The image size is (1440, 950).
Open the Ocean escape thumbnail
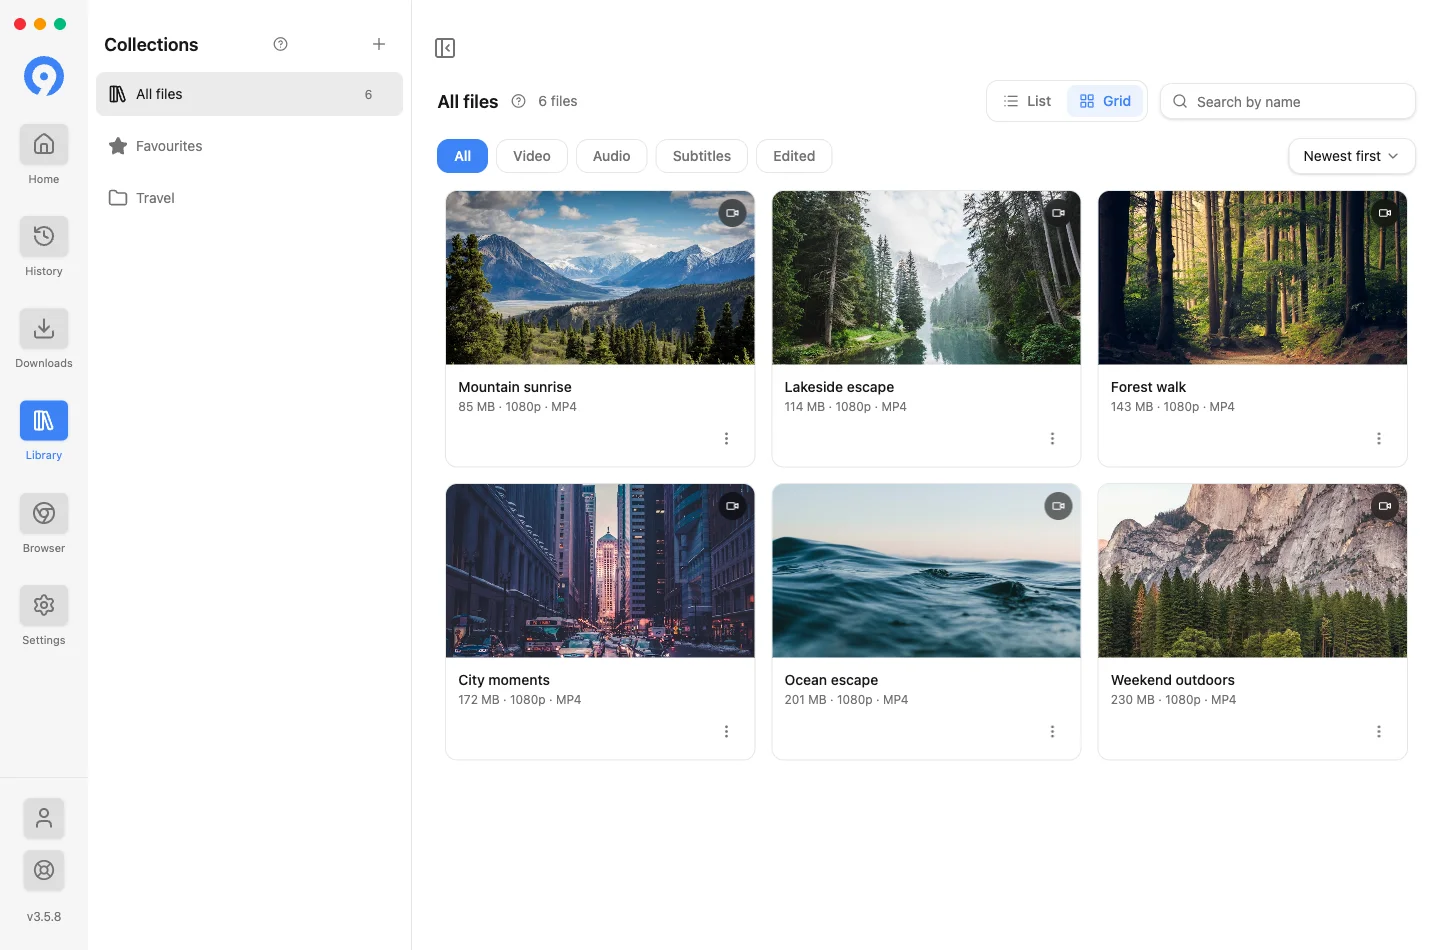pyautogui.click(x=926, y=571)
